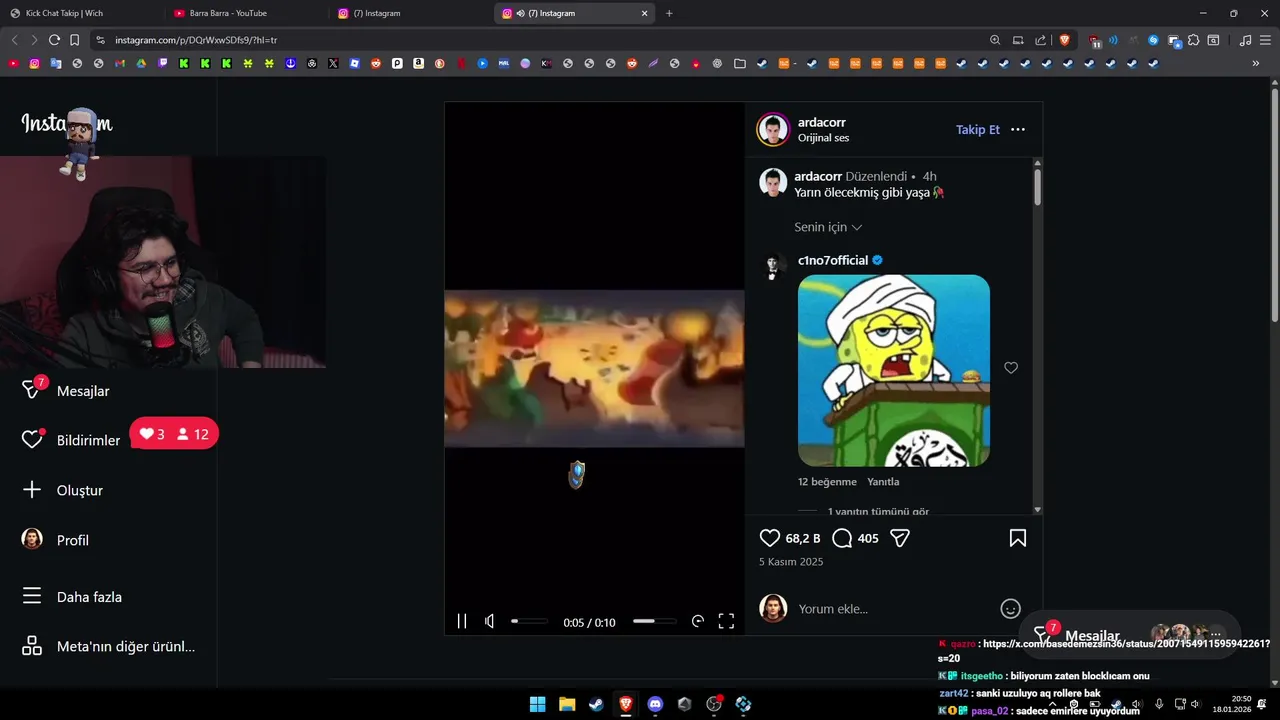Click the zoom magnifier icon in the address bar

pyautogui.click(x=995, y=40)
